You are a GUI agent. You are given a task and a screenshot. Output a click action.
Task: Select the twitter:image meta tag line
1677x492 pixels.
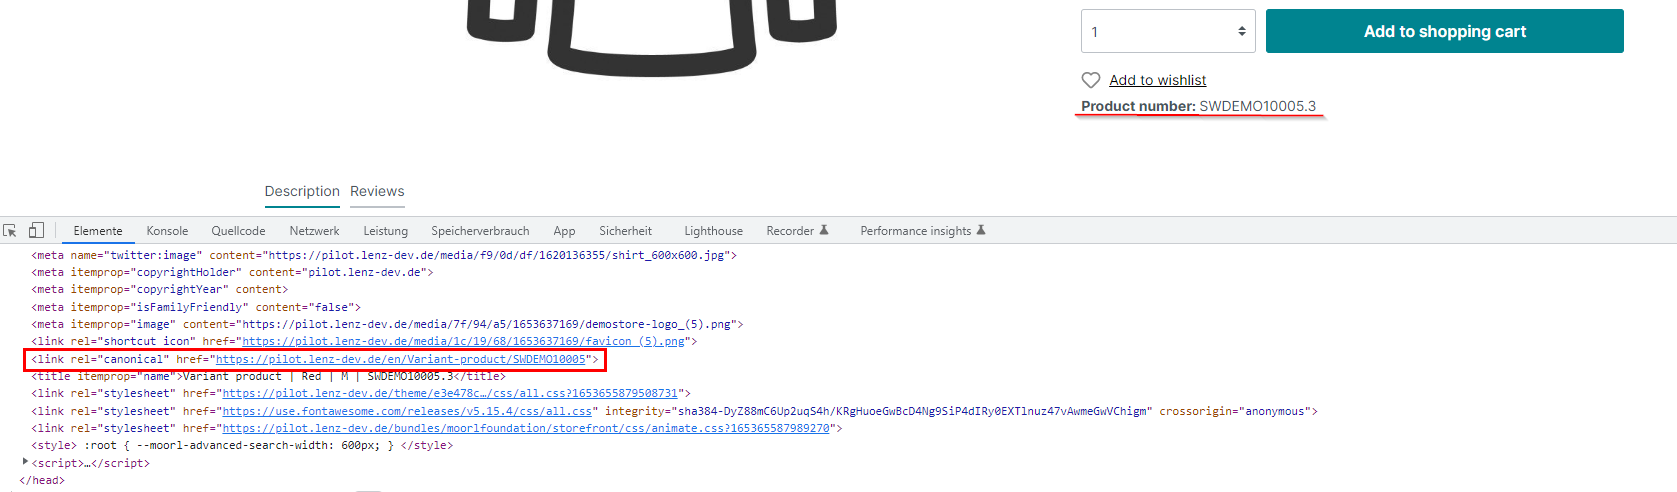[x=384, y=255]
